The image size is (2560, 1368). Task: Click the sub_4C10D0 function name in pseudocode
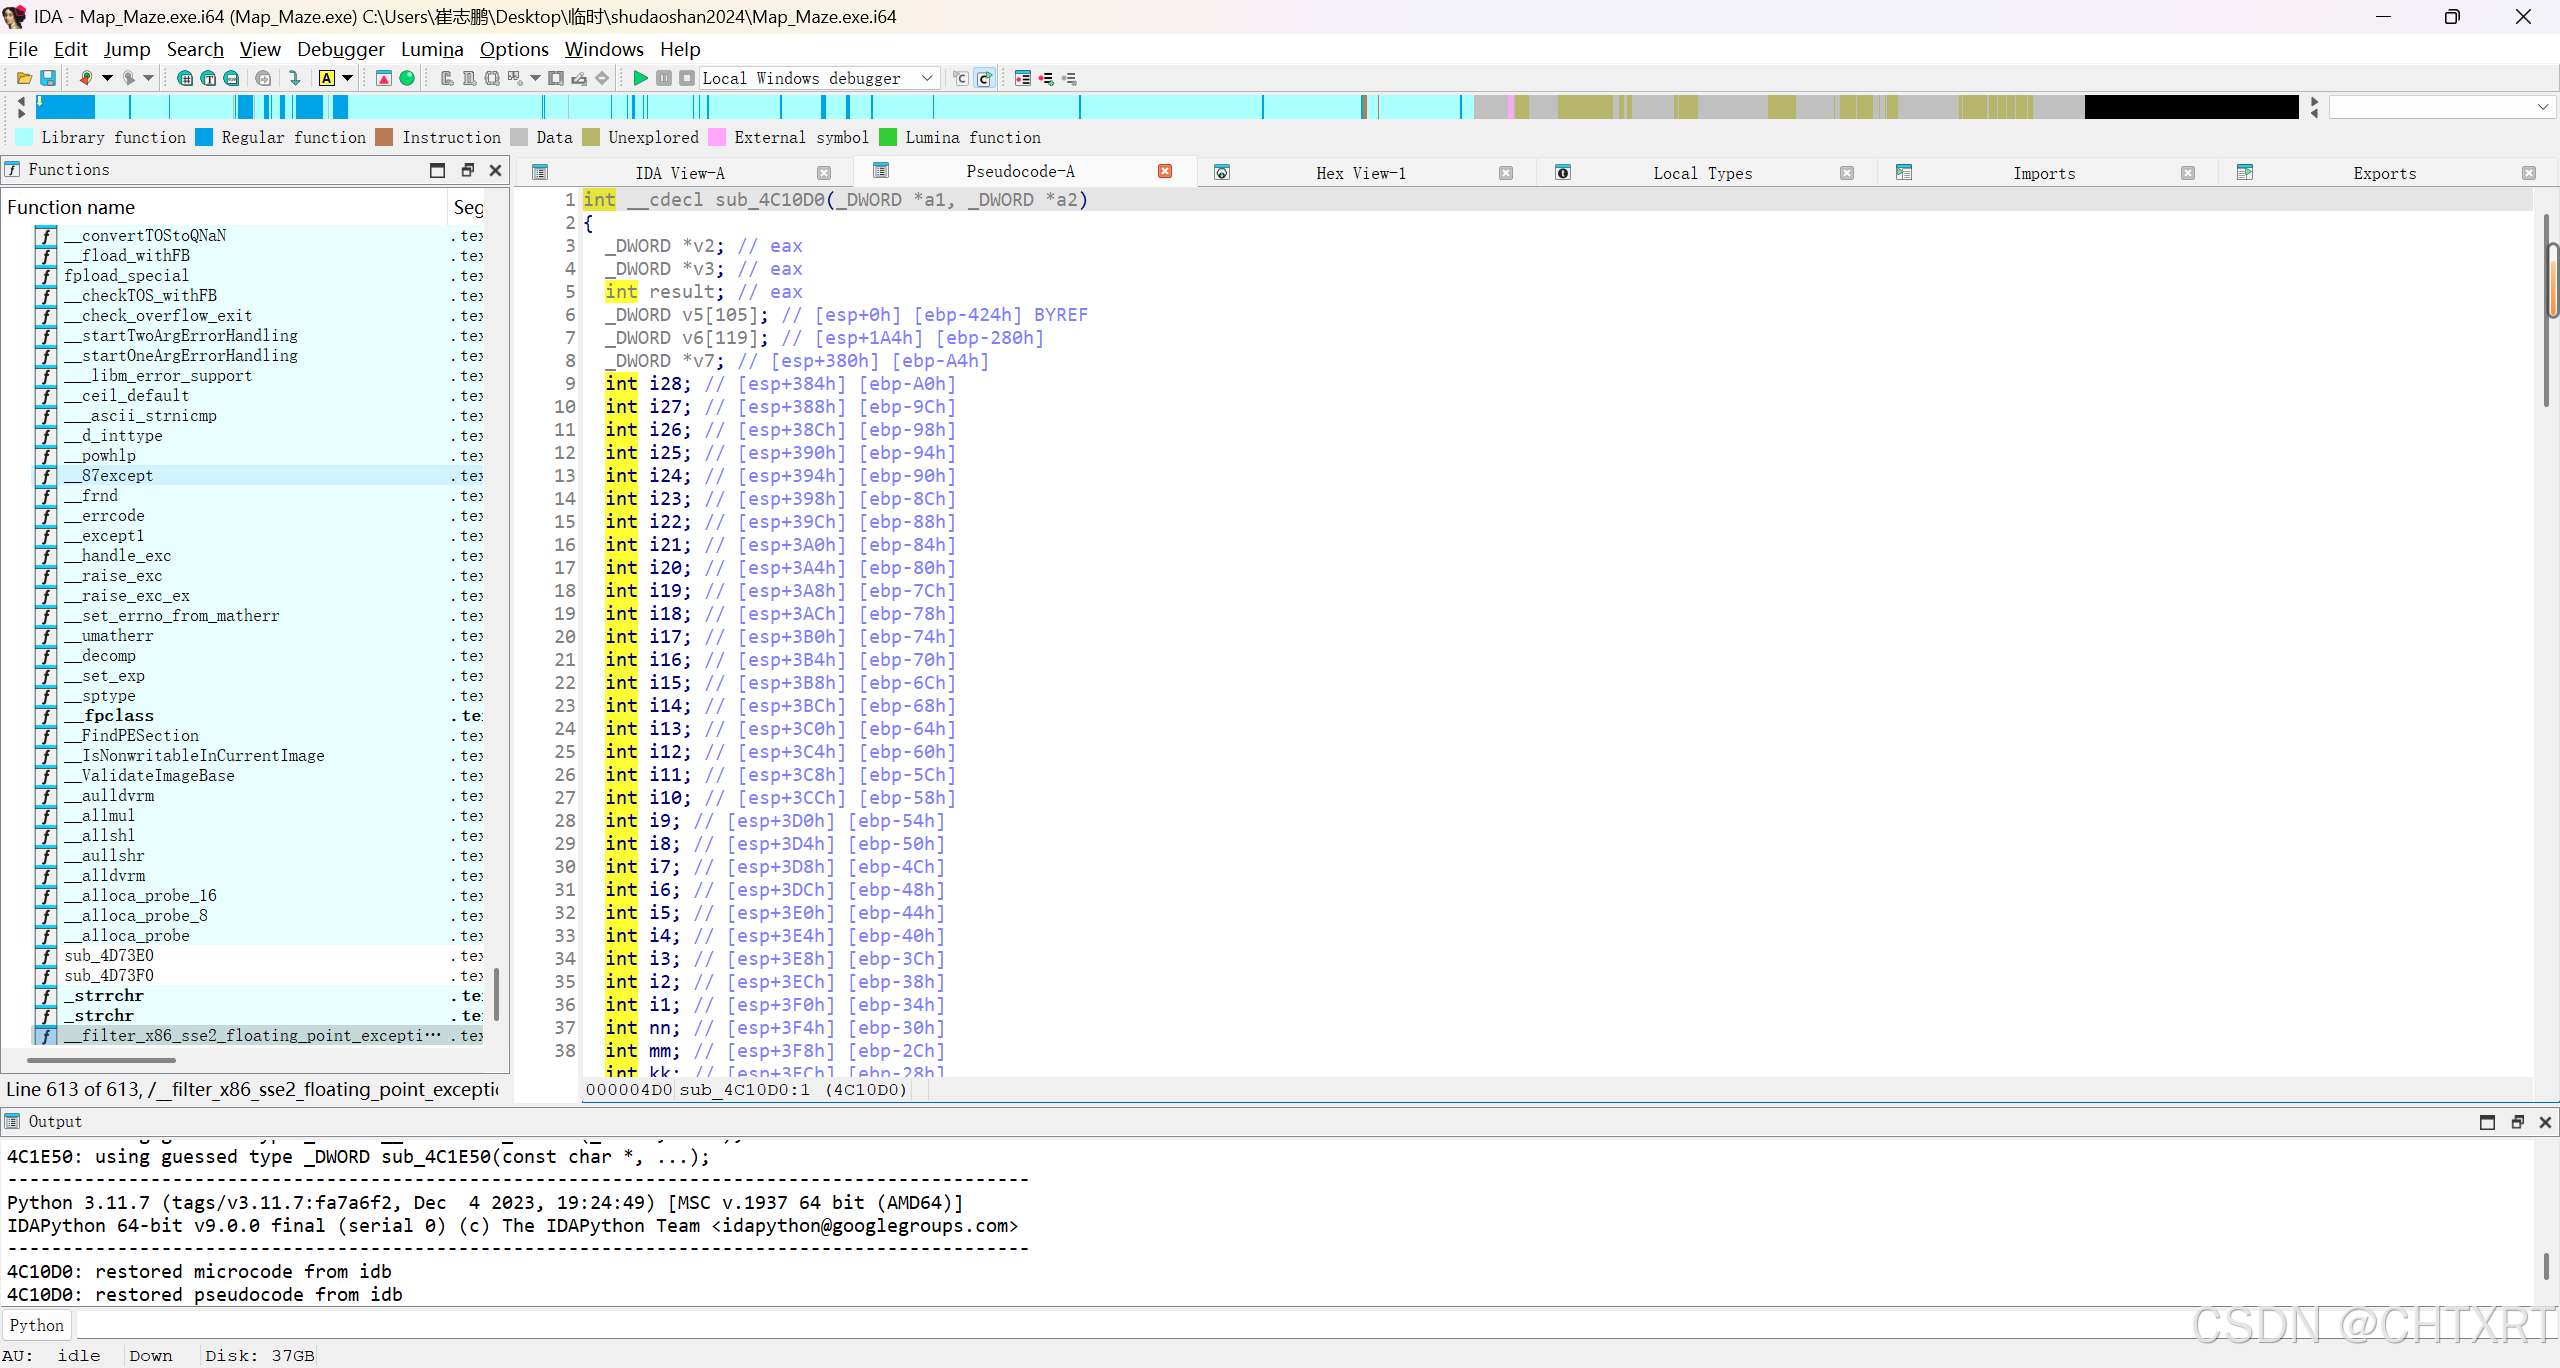(x=771, y=199)
